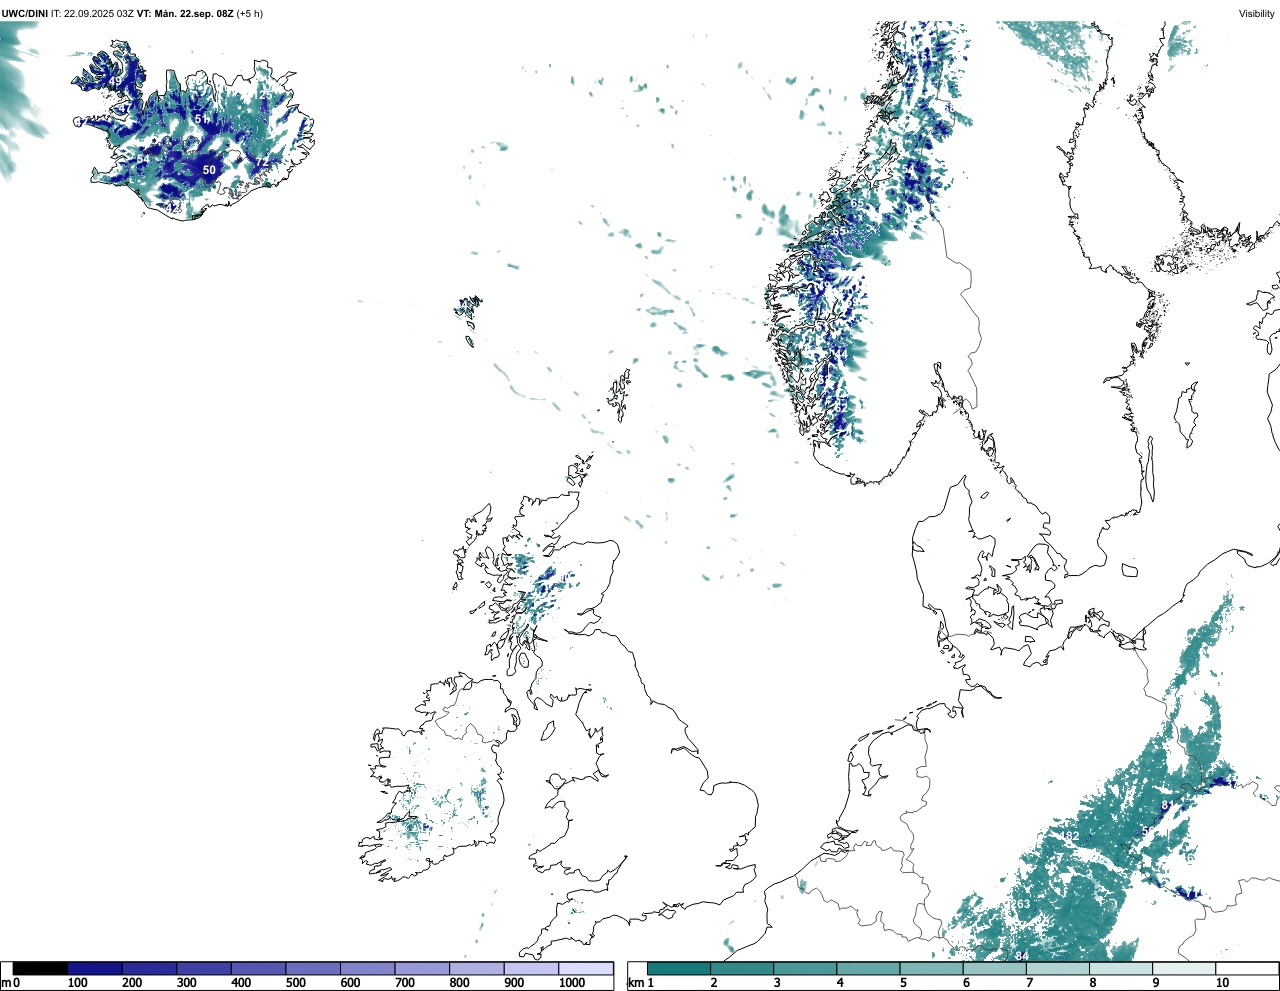1280x991 pixels.
Task: Select the 200–300 m visibility color band
Action: (149, 968)
